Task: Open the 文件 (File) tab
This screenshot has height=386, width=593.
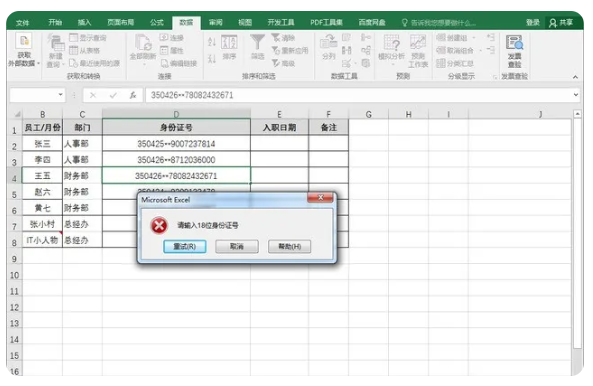Action: click(22, 23)
